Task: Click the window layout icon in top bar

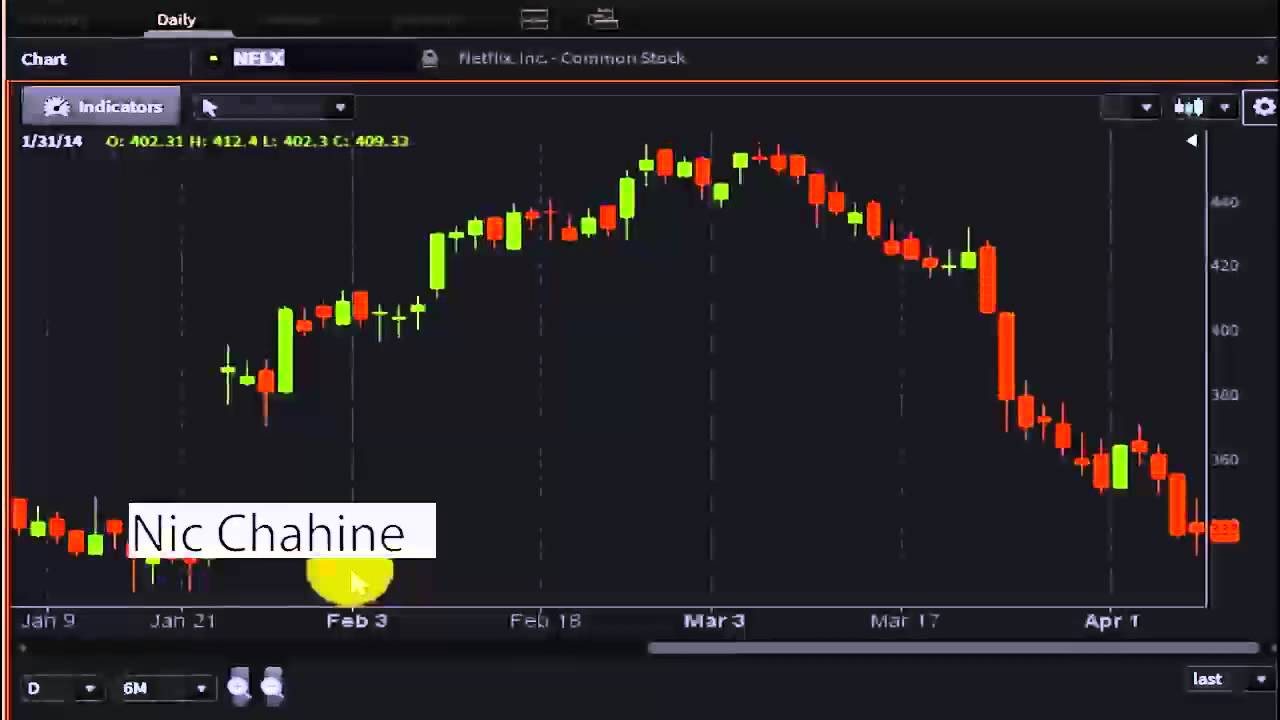Action: point(534,19)
